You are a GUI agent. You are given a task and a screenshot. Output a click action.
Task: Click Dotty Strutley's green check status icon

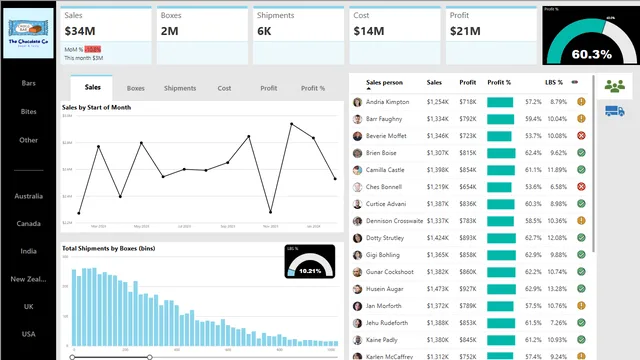[x=581, y=238]
